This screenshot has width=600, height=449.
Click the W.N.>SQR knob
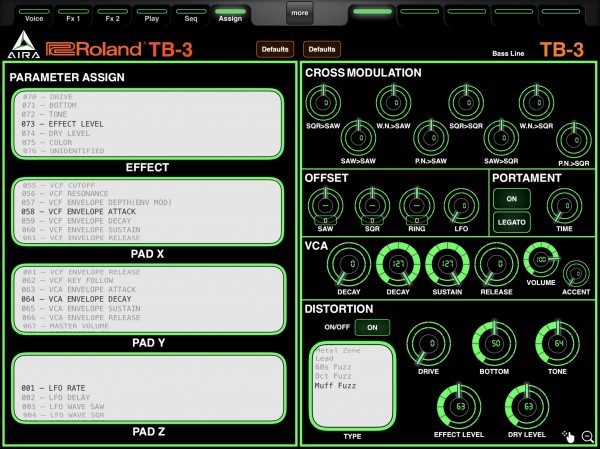[536, 102]
